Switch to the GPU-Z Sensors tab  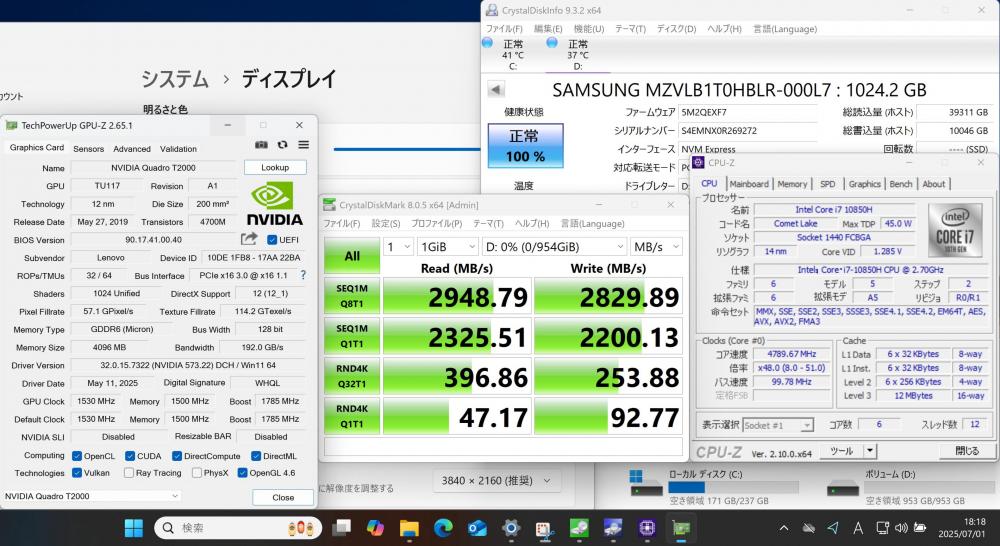coord(89,149)
